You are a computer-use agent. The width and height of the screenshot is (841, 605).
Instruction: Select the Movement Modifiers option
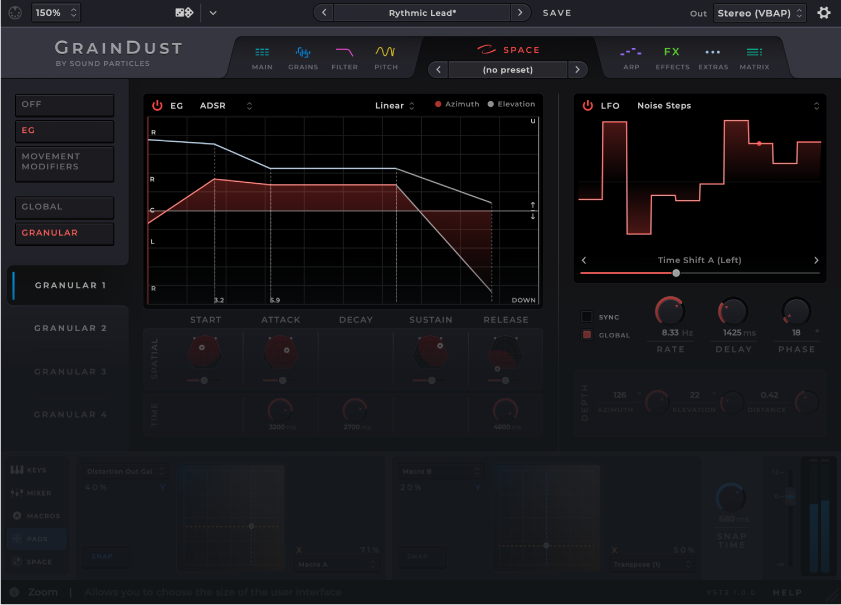pos(65,162)
